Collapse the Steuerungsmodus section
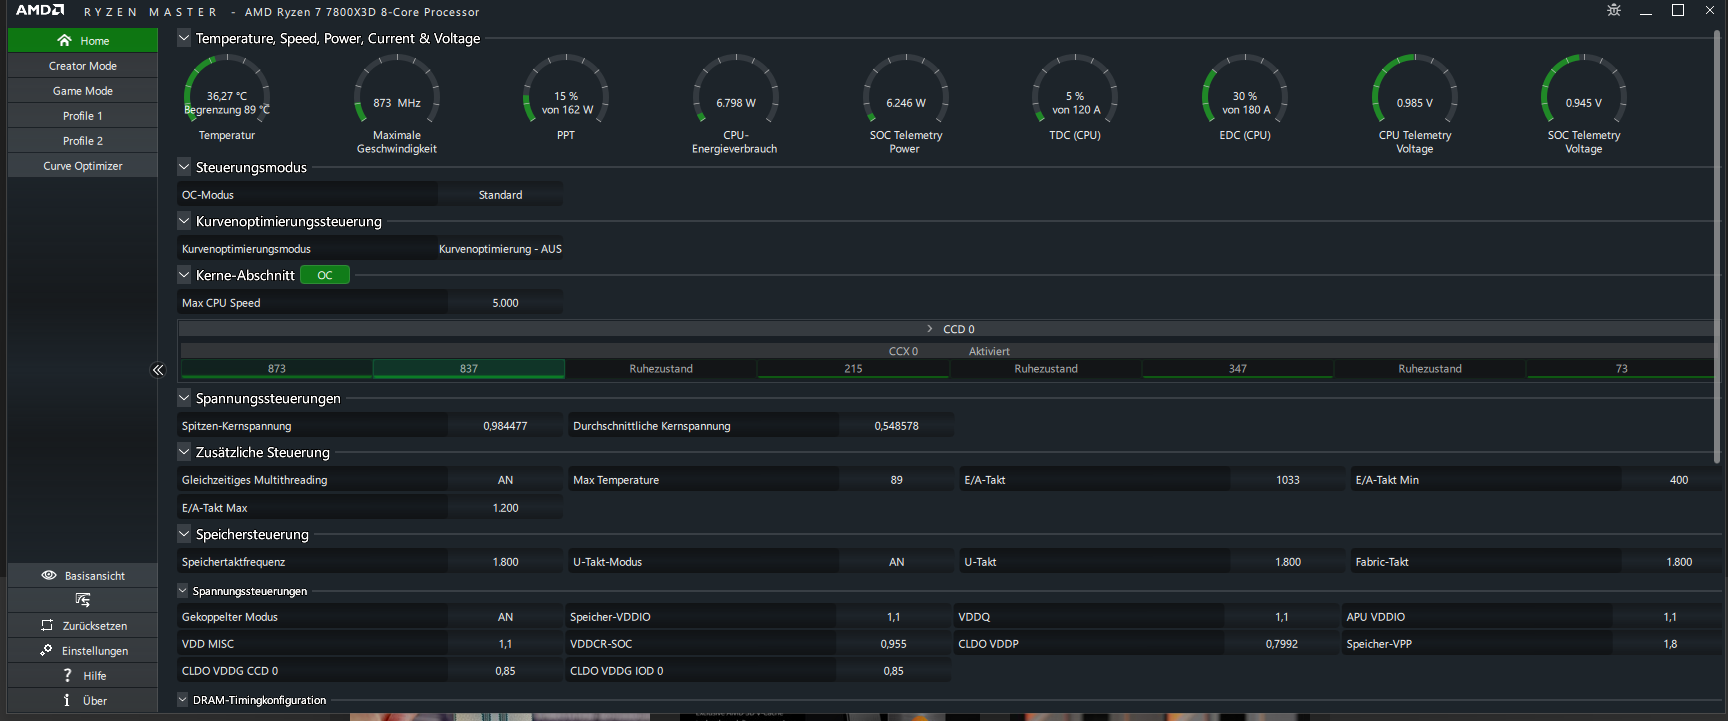This screenshot has height=721, width=1728. tap(184, 167)
